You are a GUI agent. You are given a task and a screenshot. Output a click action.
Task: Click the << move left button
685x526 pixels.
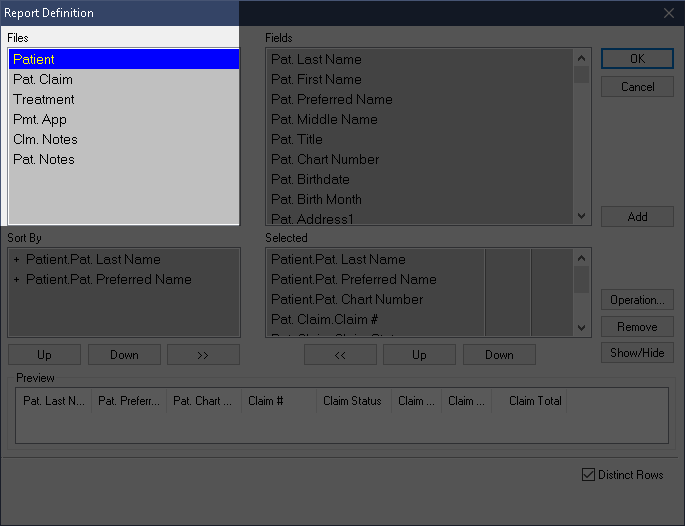pyautogui.click(x=340, y=355)
